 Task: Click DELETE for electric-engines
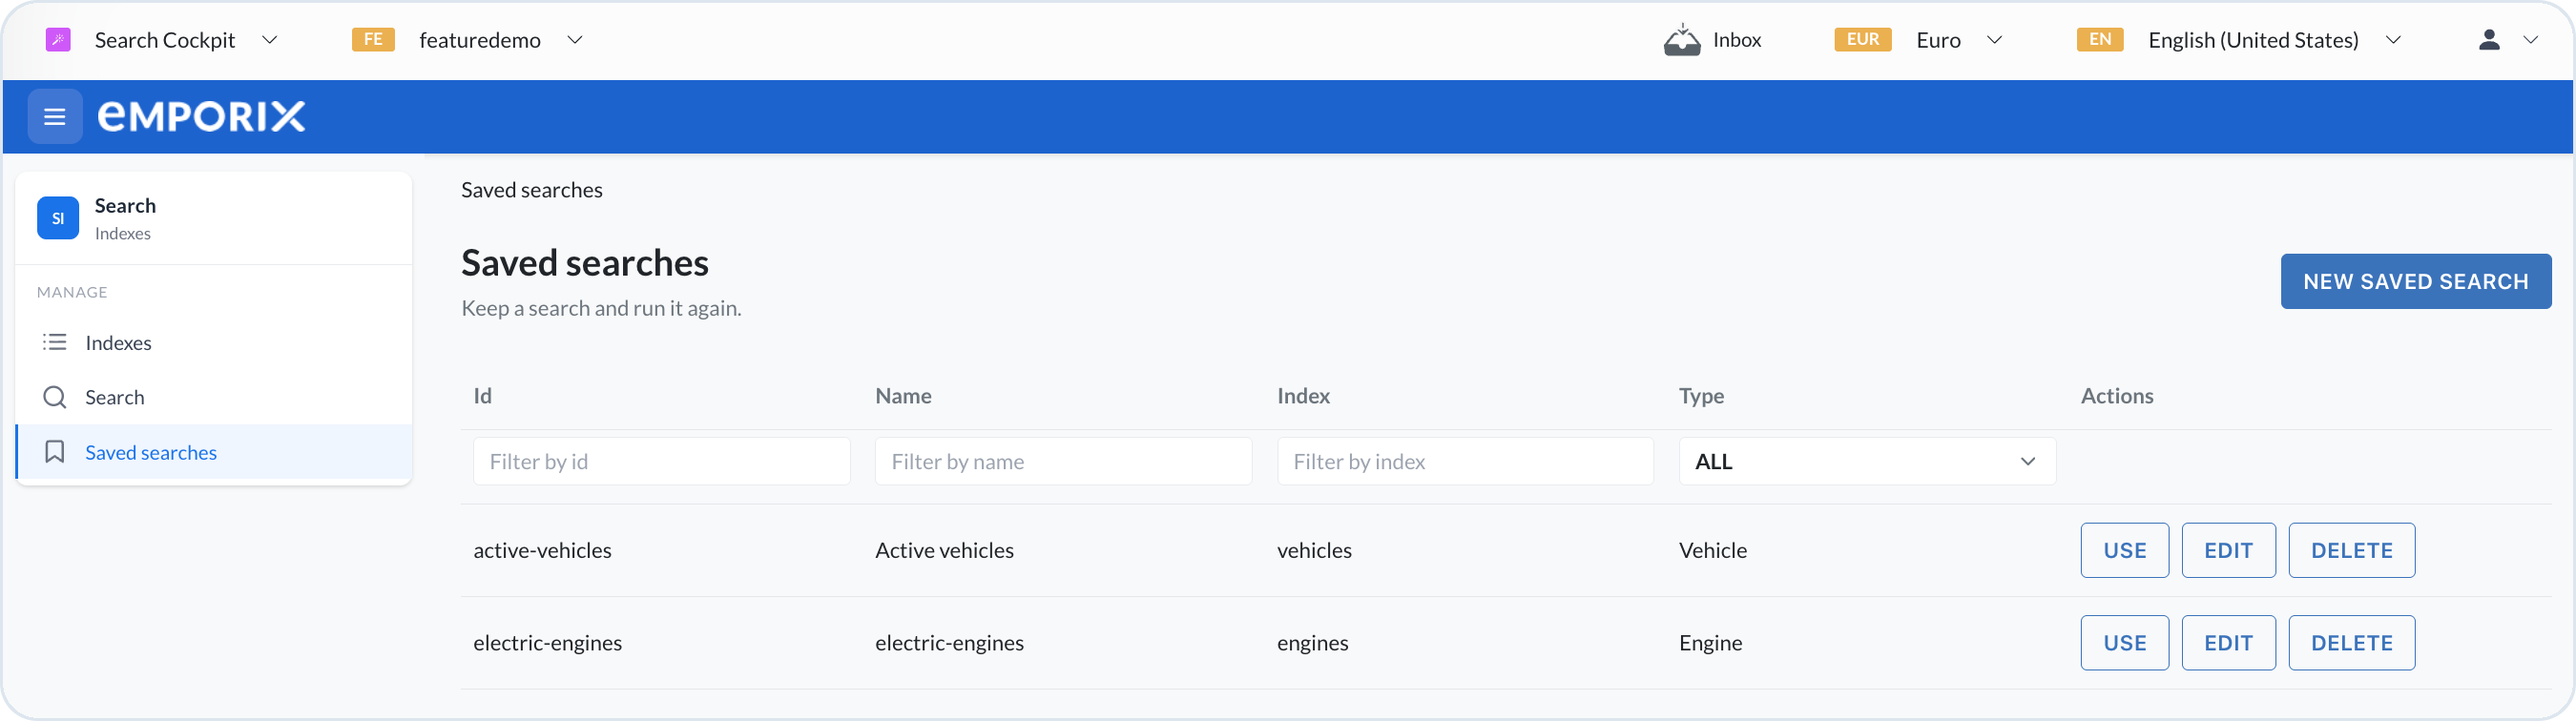pos(2352,643)
